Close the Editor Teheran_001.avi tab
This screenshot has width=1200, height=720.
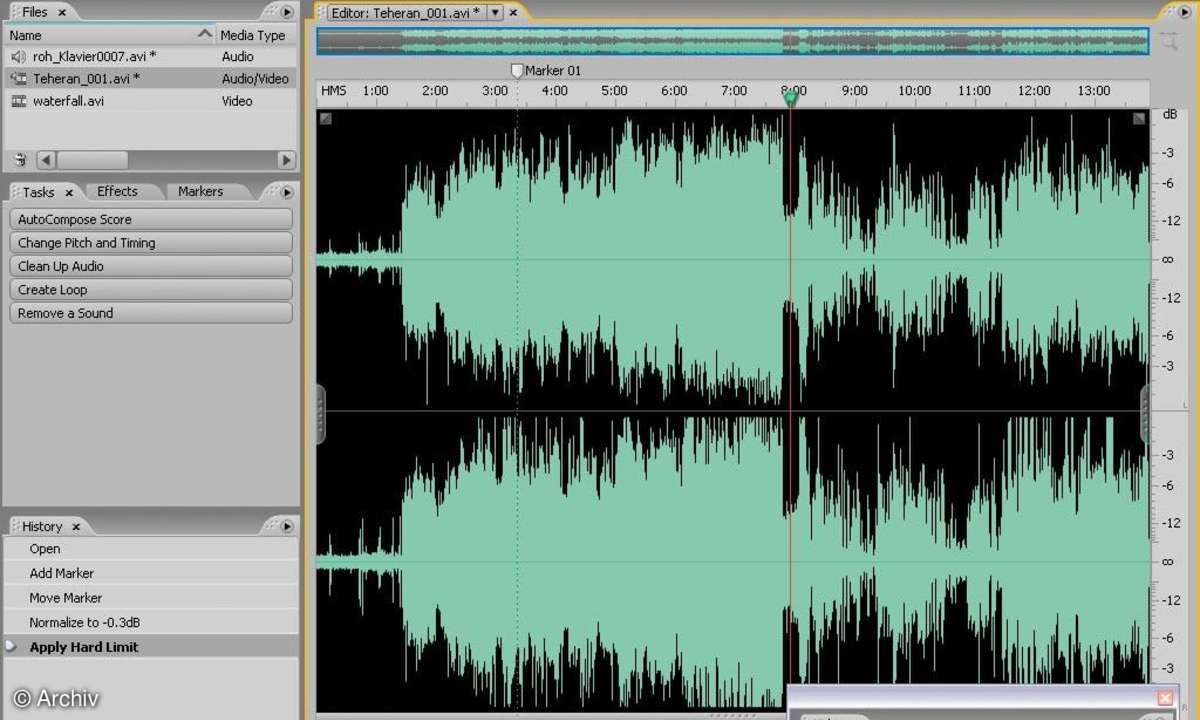514,13
